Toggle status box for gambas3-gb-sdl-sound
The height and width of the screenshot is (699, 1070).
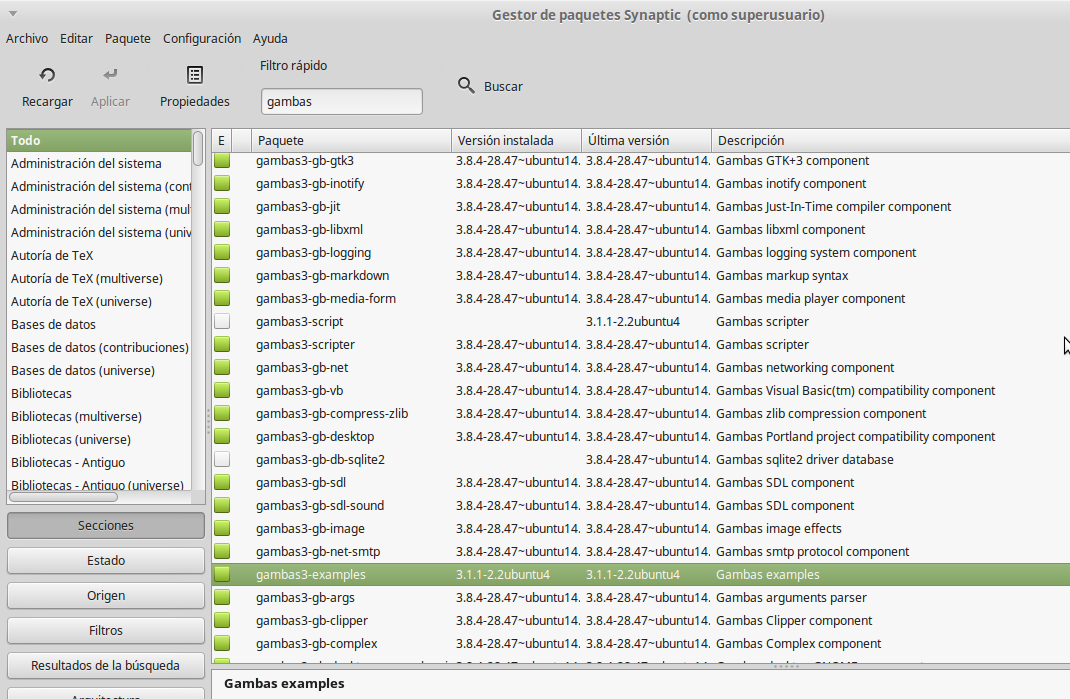222,505
